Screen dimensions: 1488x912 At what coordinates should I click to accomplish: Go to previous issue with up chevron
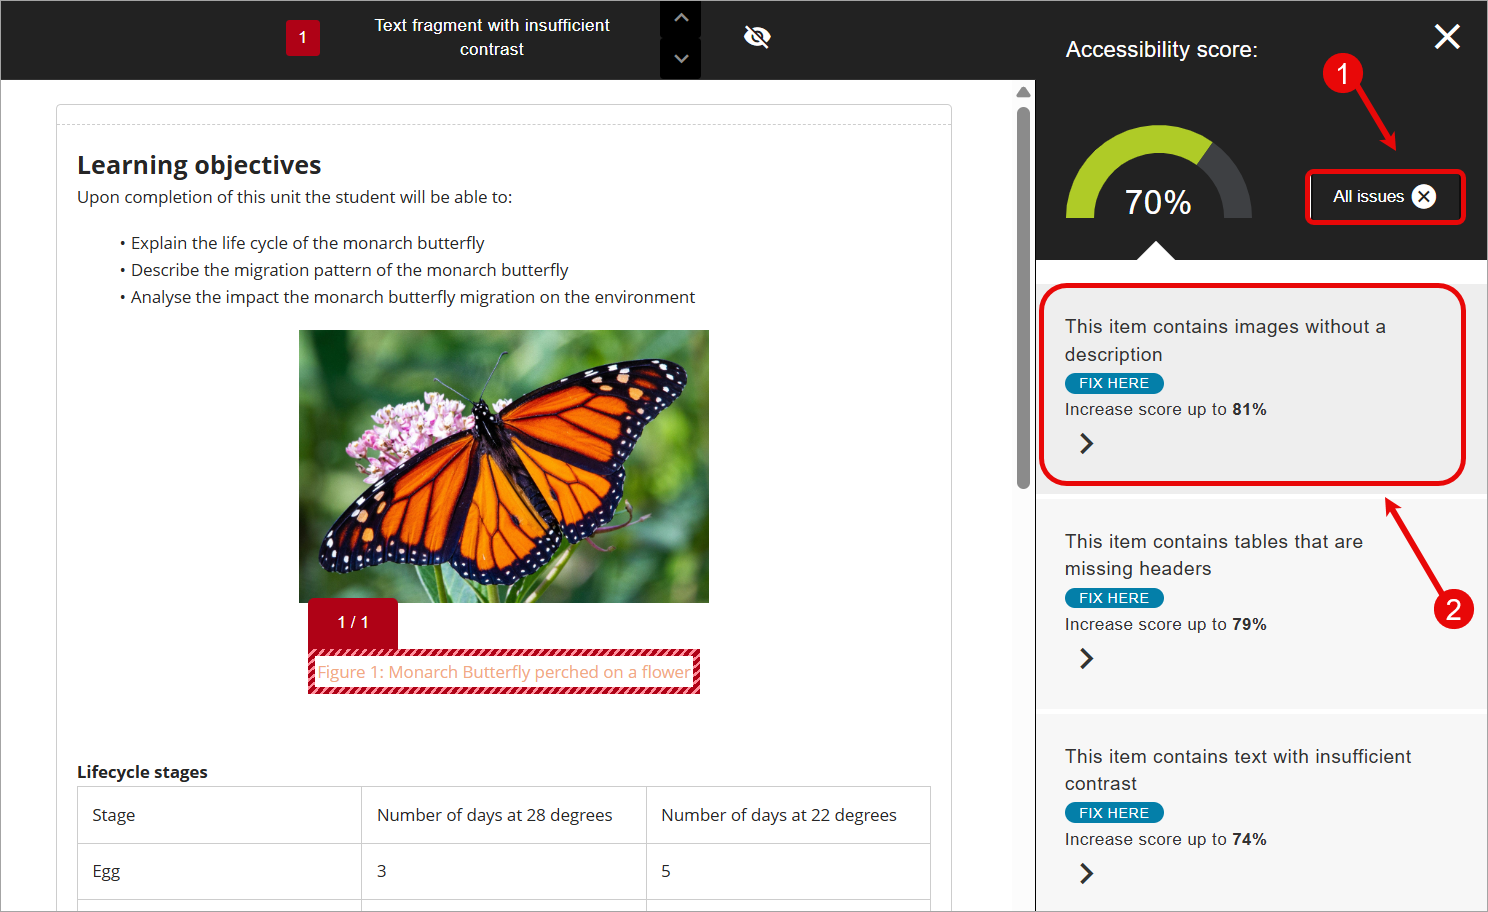pos(681,19)
